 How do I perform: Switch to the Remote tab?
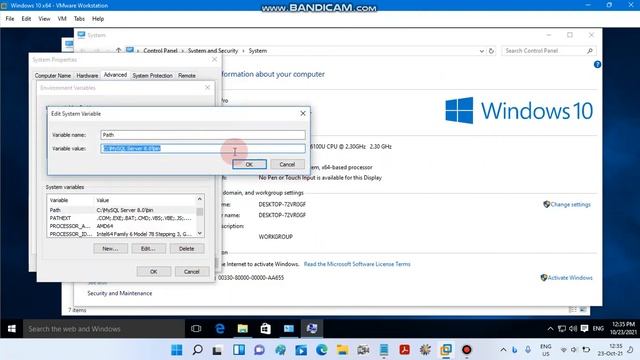[187, 76]
